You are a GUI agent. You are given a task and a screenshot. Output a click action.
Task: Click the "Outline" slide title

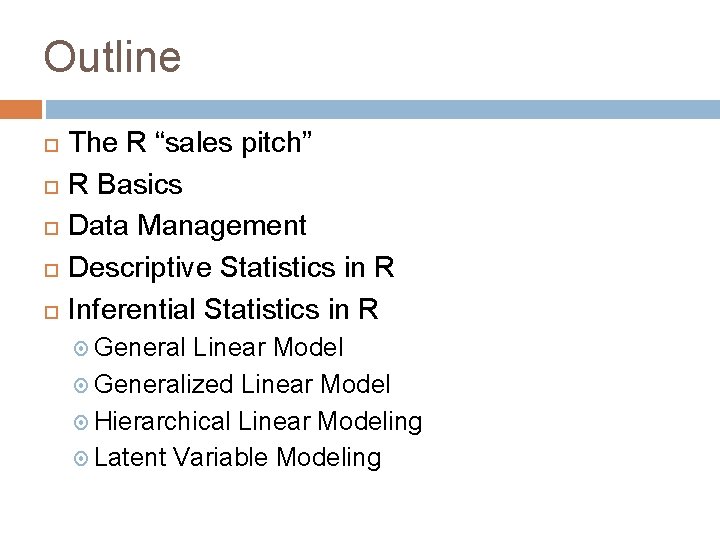[112, 56]
